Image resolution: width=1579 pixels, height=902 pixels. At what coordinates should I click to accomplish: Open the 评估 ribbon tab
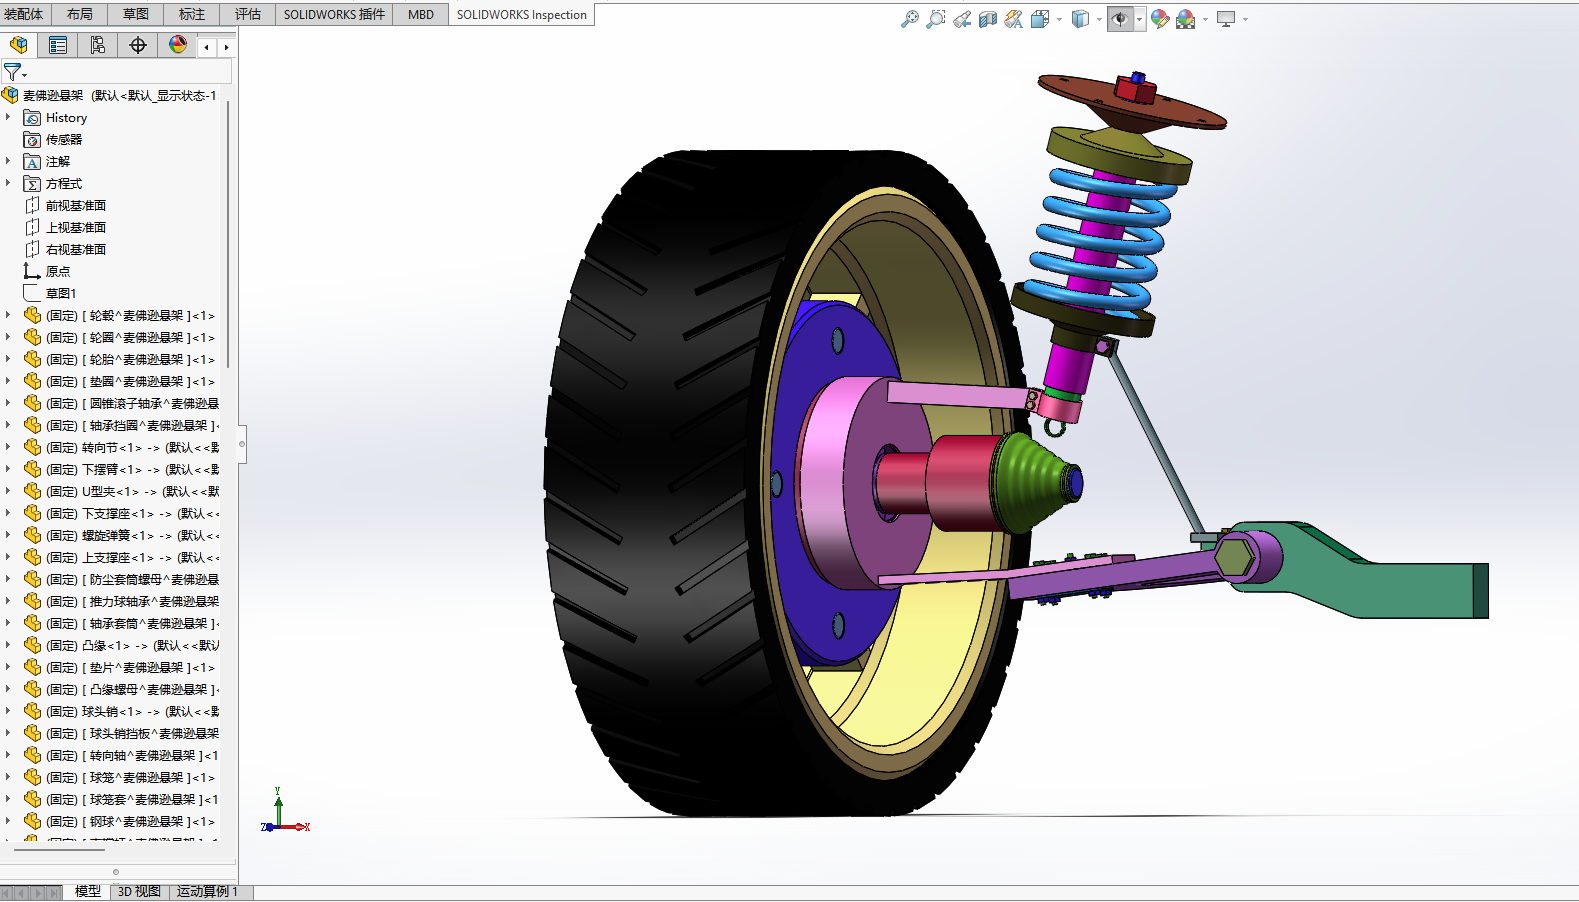pos(247,14)
